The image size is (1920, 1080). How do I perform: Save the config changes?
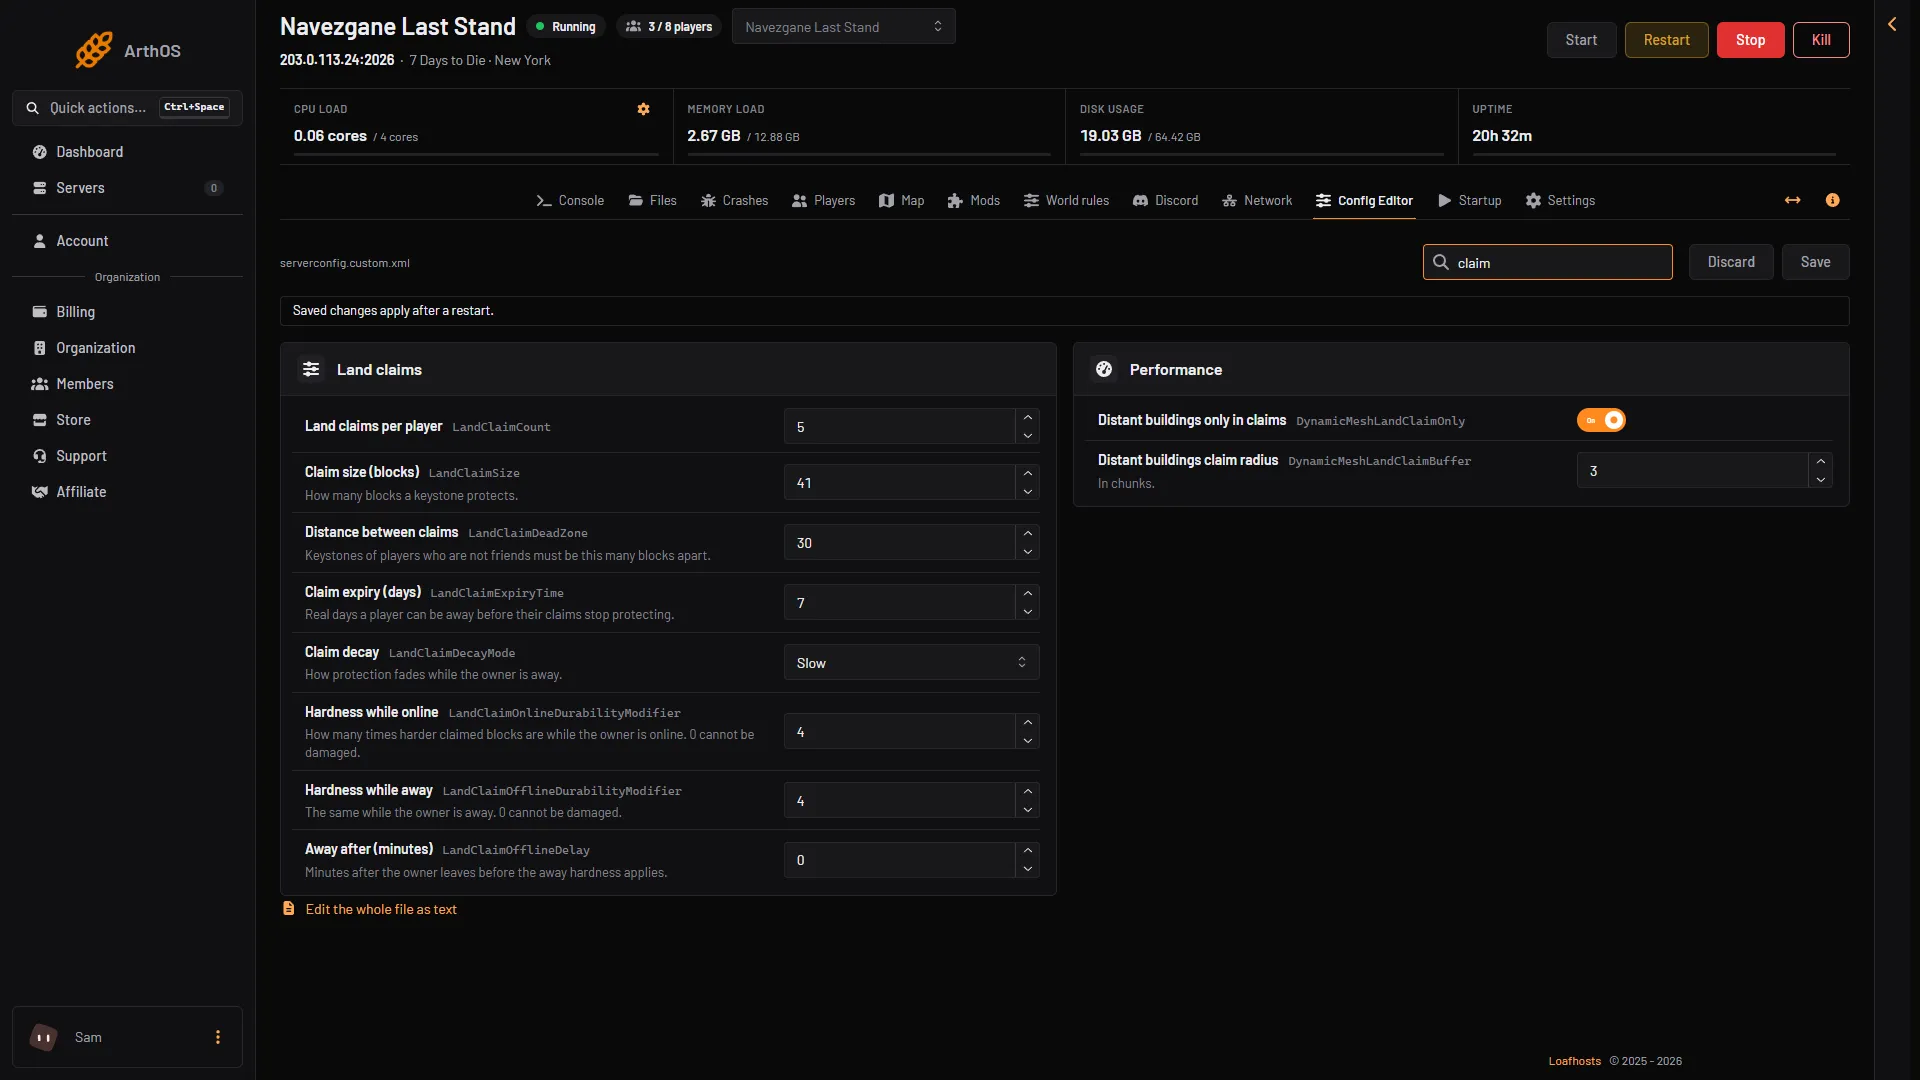[1815, 262]
